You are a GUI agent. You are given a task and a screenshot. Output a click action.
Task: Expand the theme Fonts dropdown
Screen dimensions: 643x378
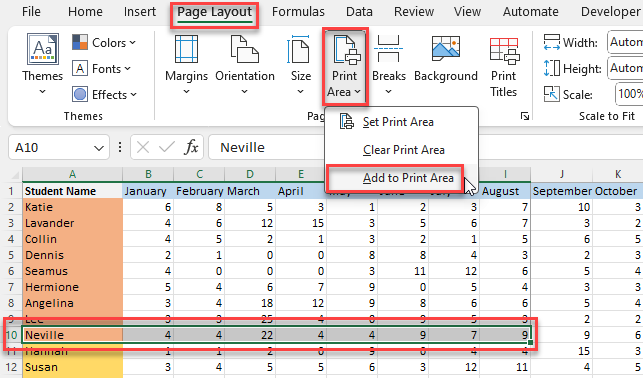point(102,68)
